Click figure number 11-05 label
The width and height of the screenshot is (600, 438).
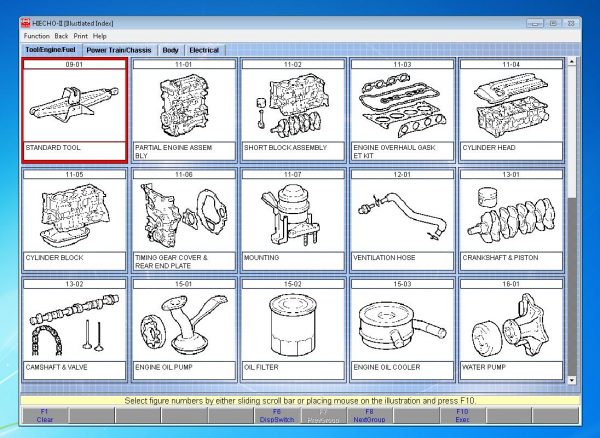coord(75,174)
